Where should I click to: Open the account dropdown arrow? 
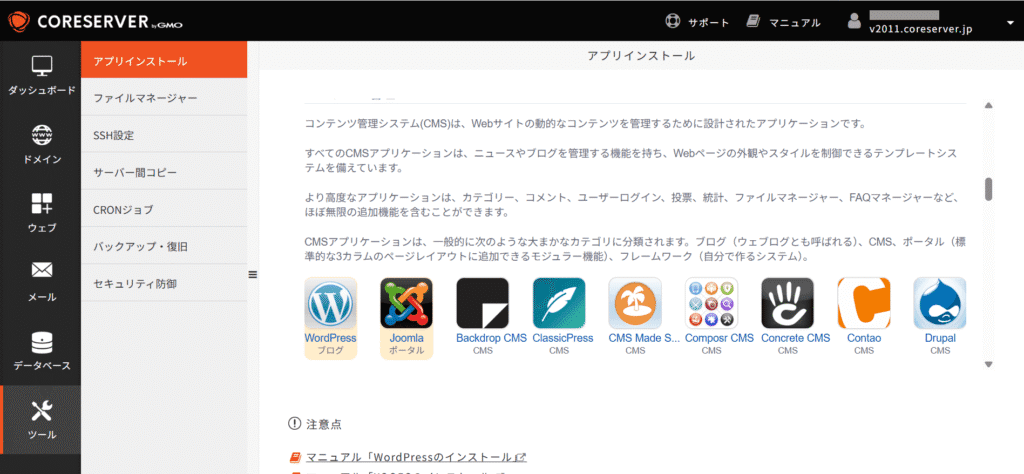pyautogui.click(x=1010, y=23)
